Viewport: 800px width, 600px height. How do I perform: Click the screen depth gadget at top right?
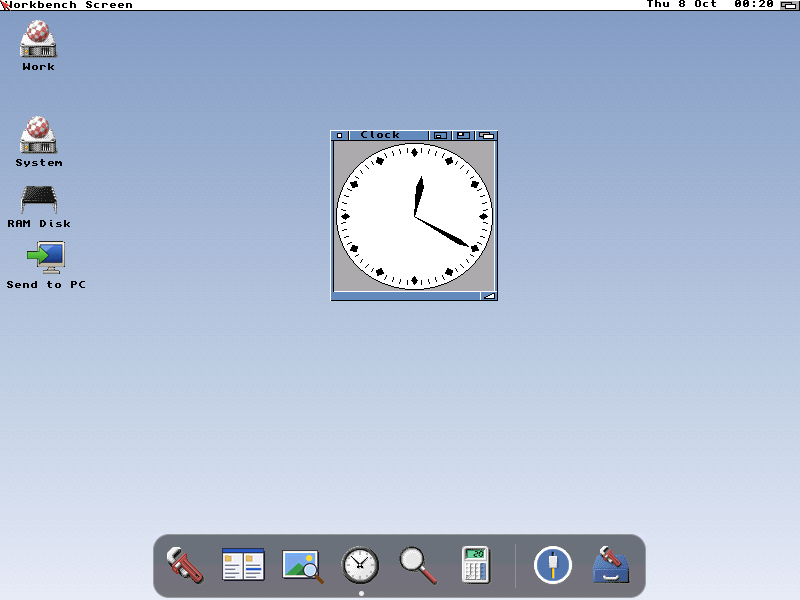point(789,5)
